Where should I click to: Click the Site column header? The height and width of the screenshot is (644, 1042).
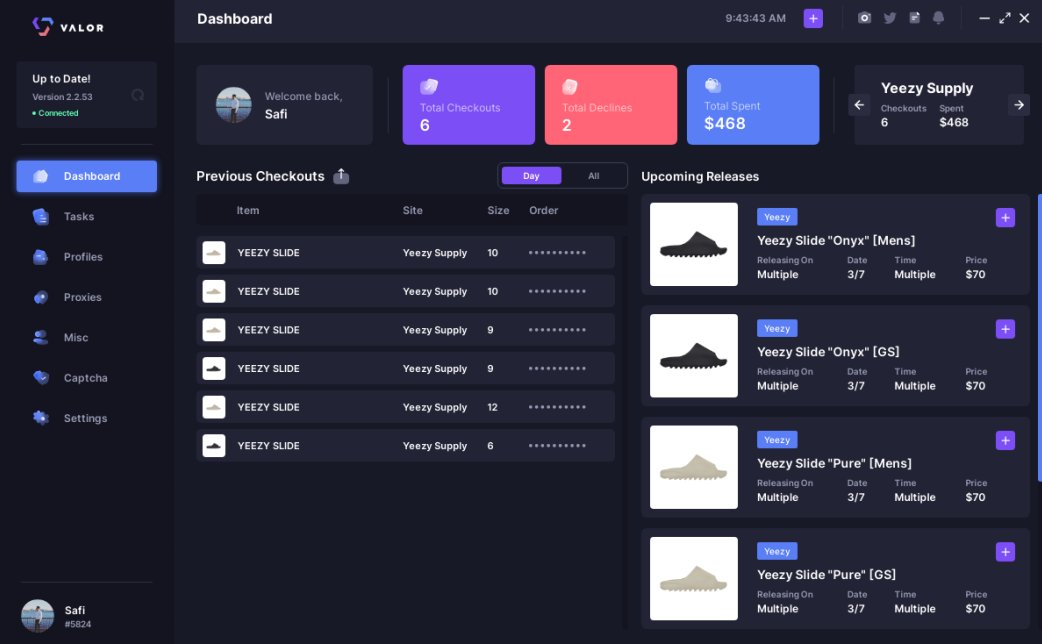click(413, 210)
